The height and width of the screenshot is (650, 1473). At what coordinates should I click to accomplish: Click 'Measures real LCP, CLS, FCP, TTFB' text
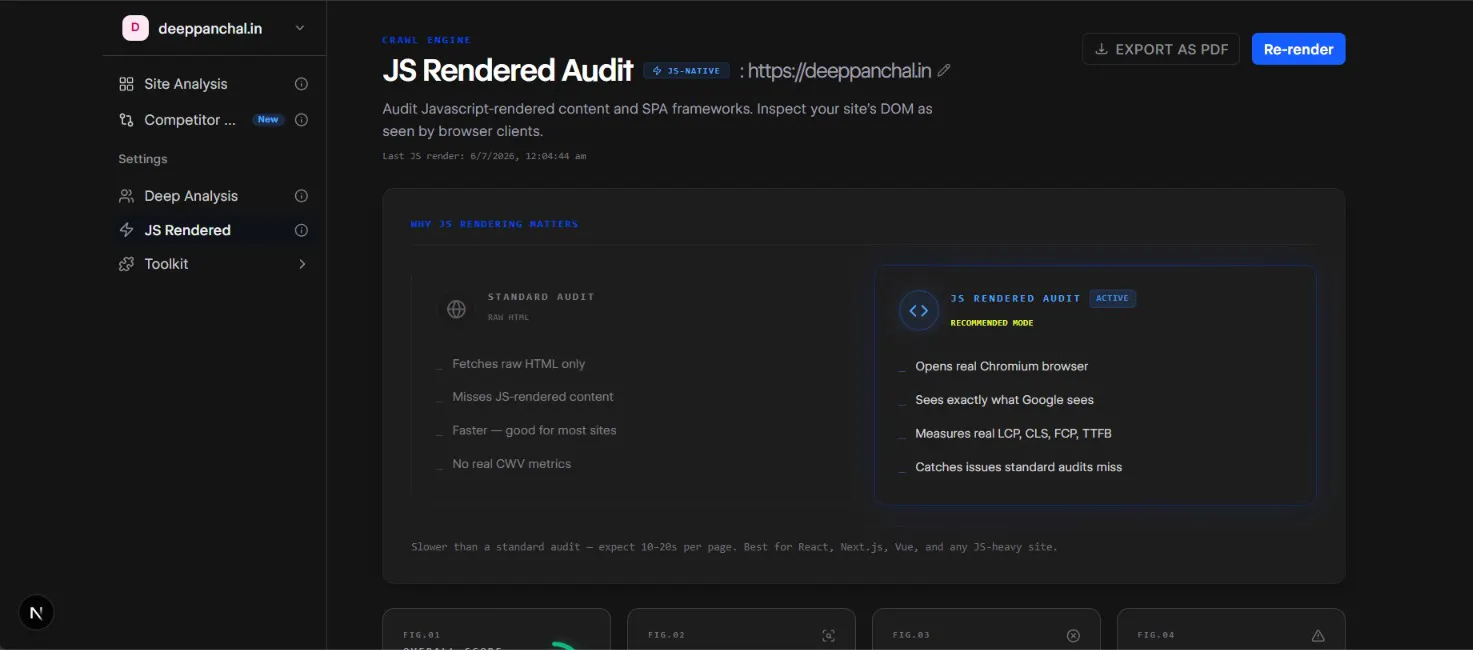1013,434
